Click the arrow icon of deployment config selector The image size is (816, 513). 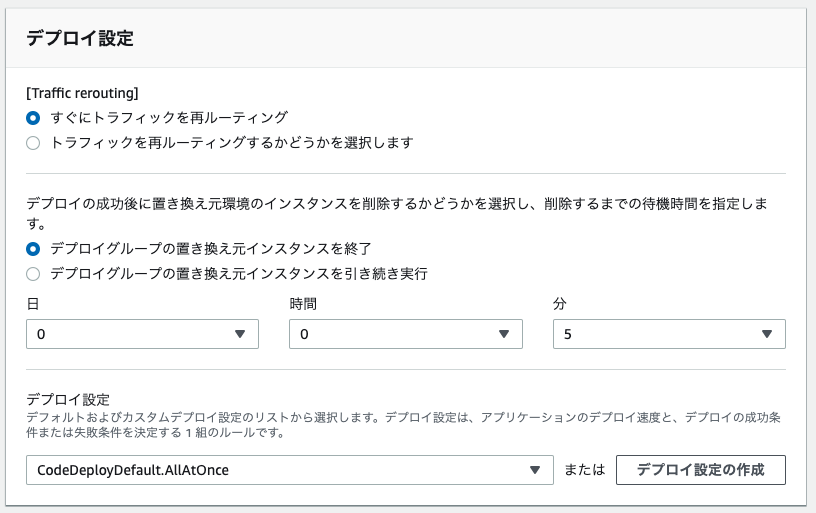pyautogui.click(x=535, y=470)
